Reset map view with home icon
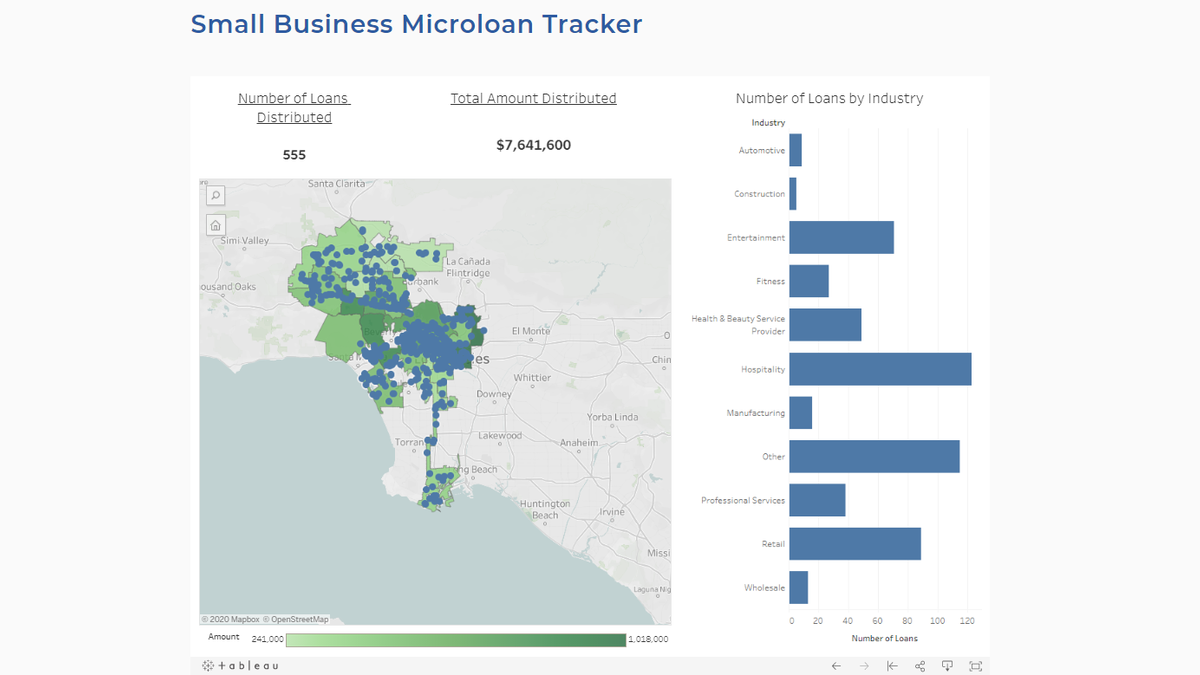This screenshot has width=1200, height=675. [x=215, y=225]
